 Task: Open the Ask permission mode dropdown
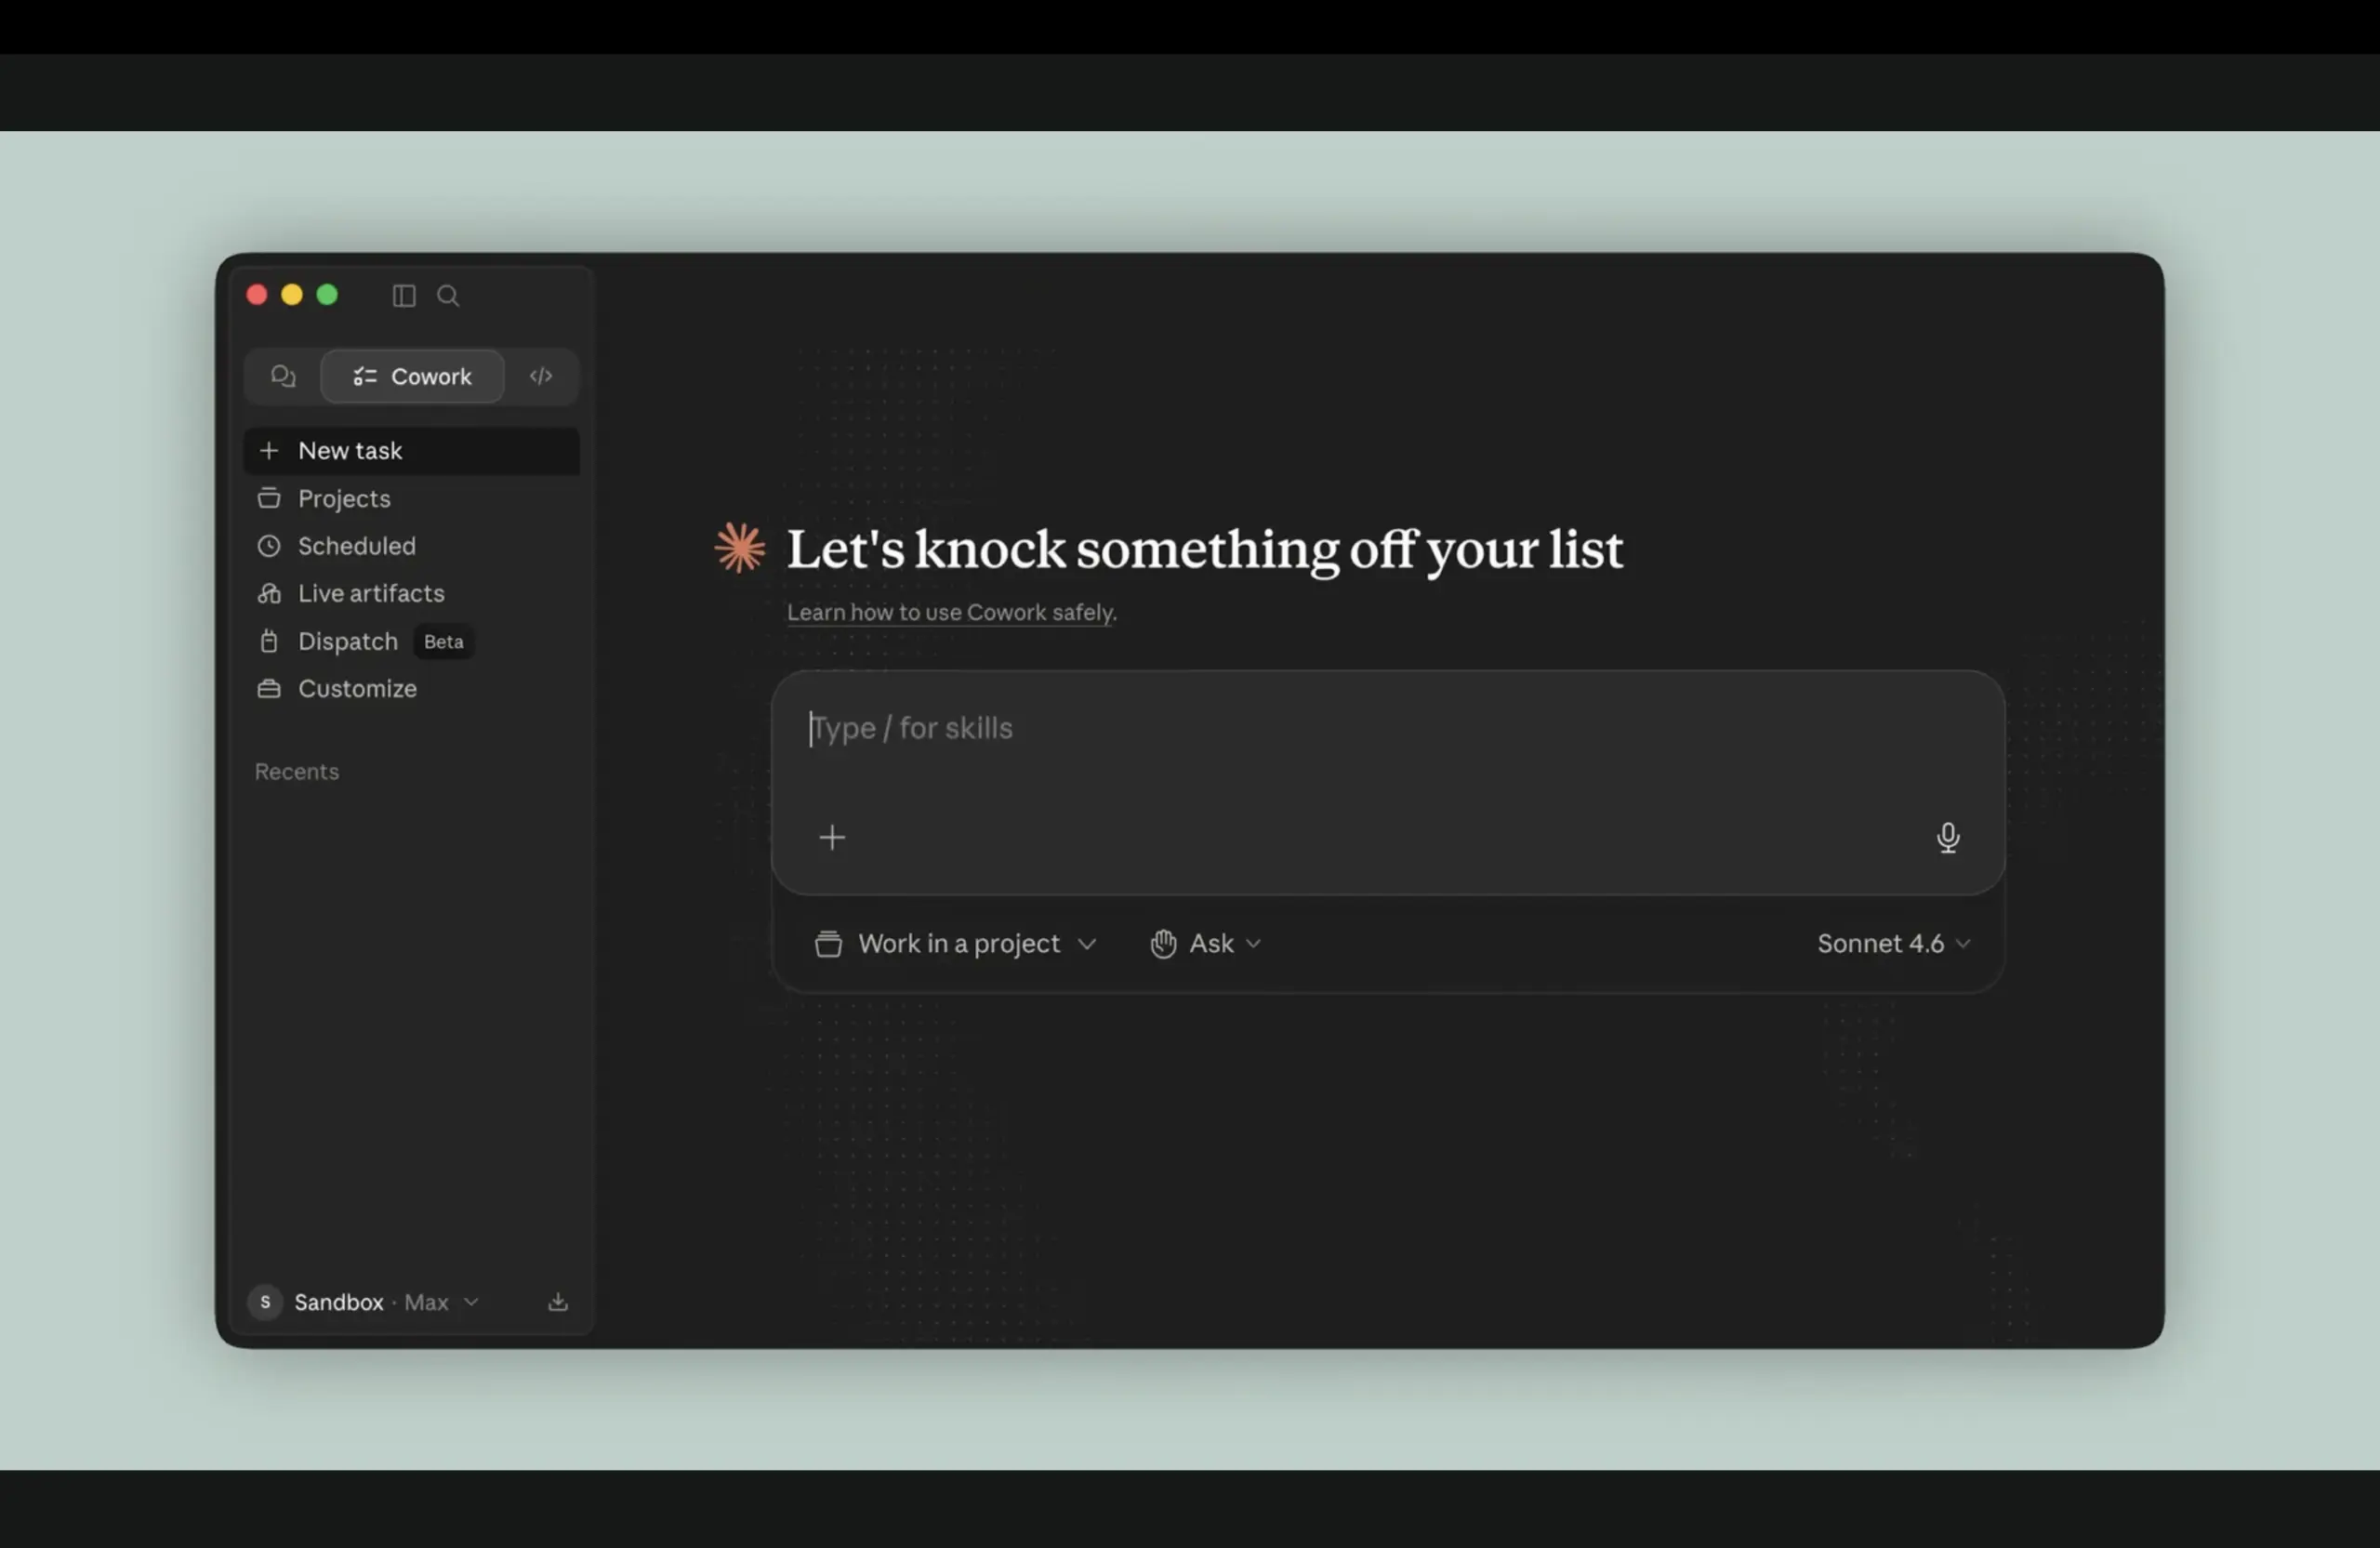click(x=1206, y=944)
